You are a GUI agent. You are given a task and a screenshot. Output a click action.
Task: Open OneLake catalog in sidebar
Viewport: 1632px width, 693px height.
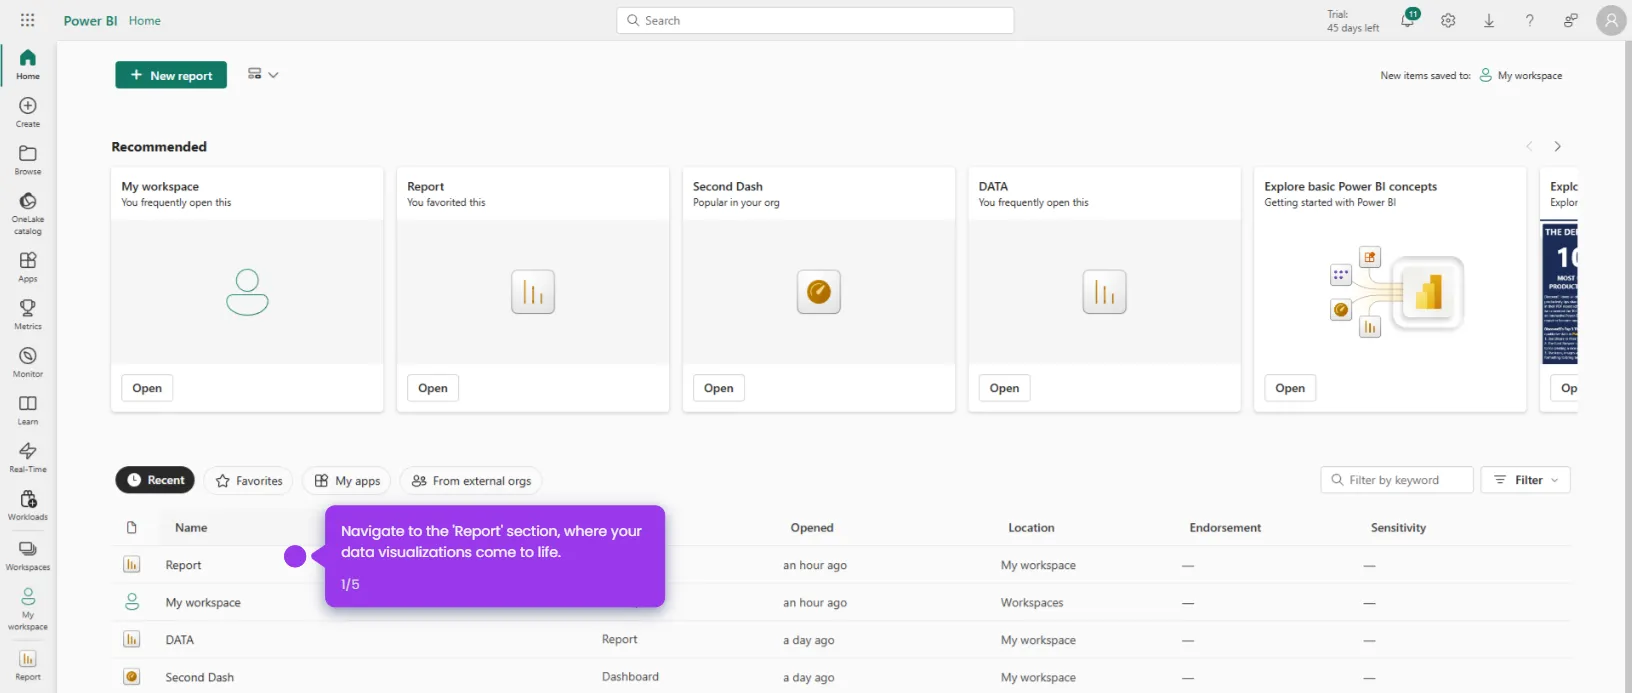coord(28,213)
